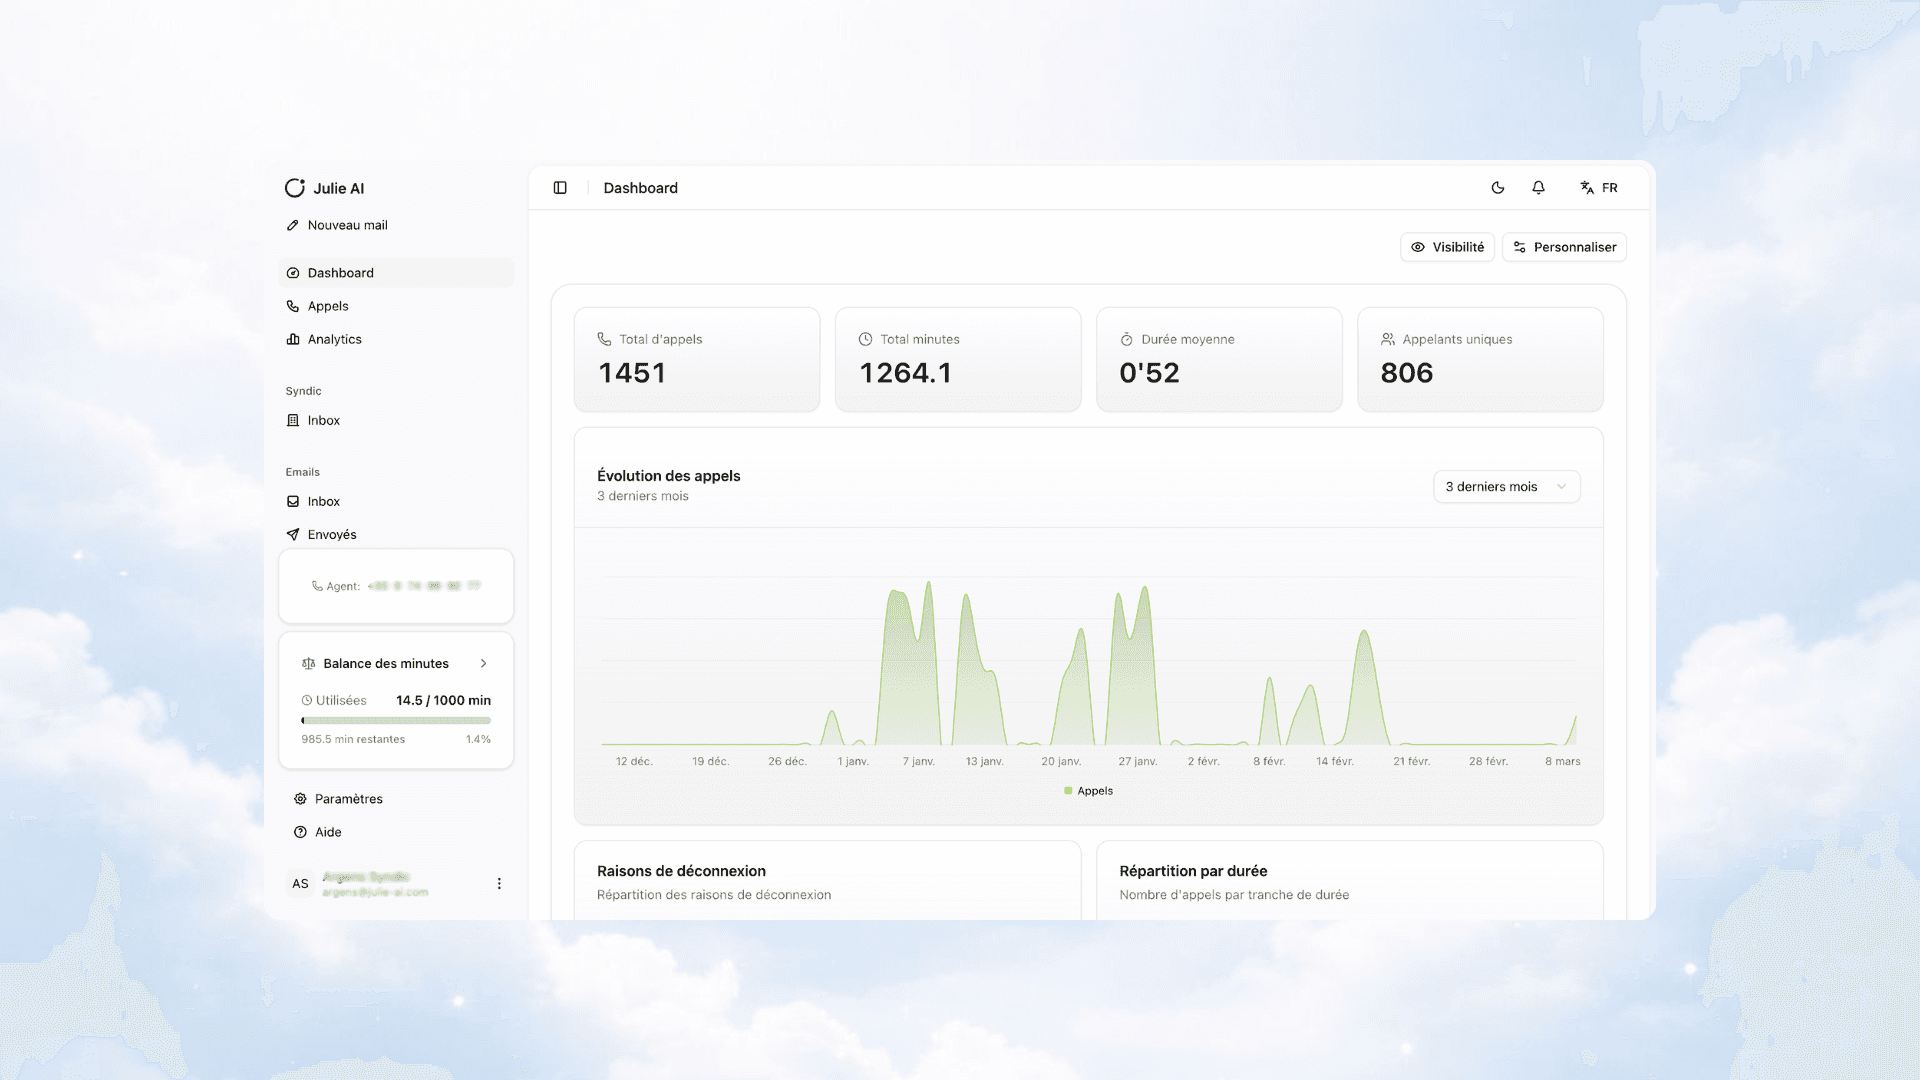
Task: Click the Envoyés paper plane icon
Action: (293, 534)
